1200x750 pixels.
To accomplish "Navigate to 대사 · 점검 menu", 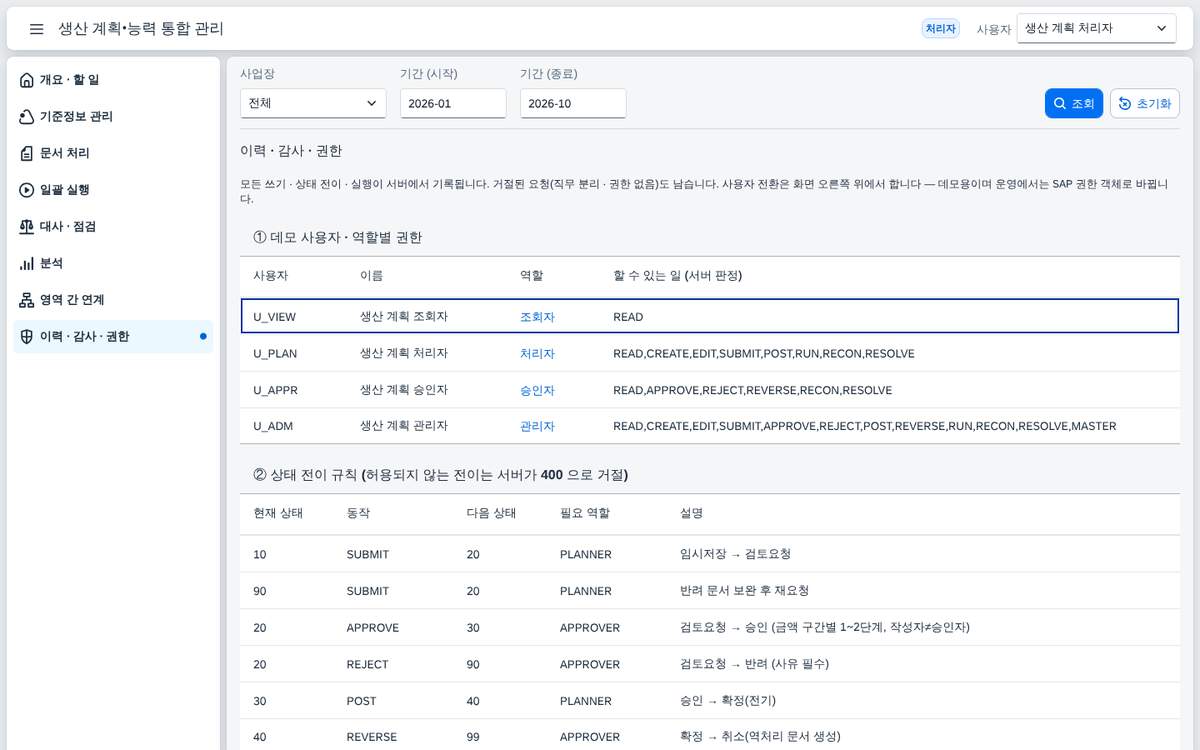I will coord(113,227).
